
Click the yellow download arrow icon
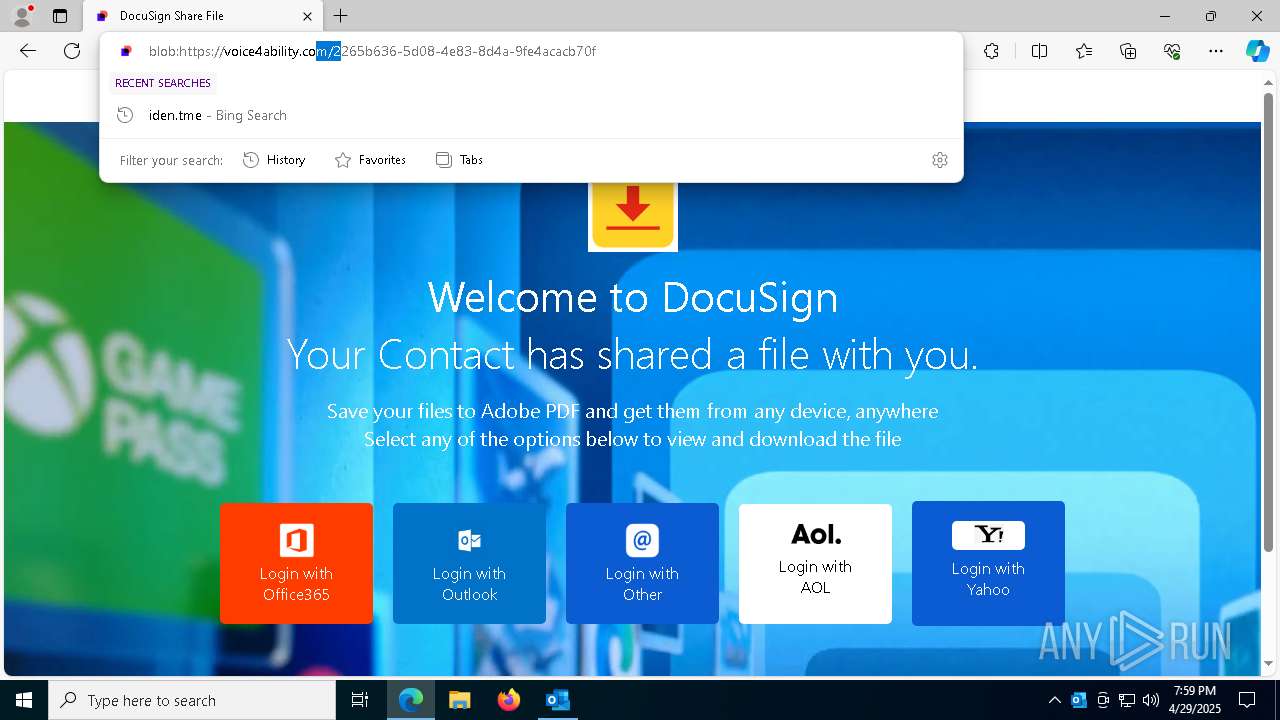coord(633,215)
